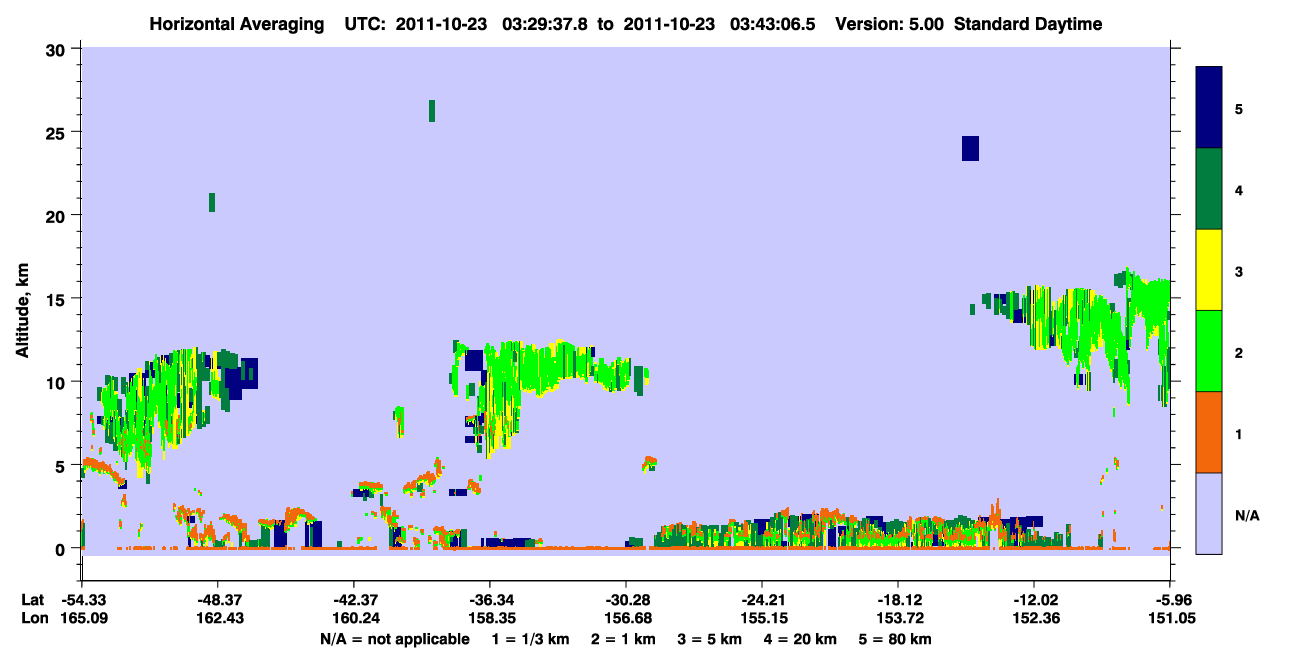
Task: Click the altitude tick label '10'
Action: coord(58,382)
